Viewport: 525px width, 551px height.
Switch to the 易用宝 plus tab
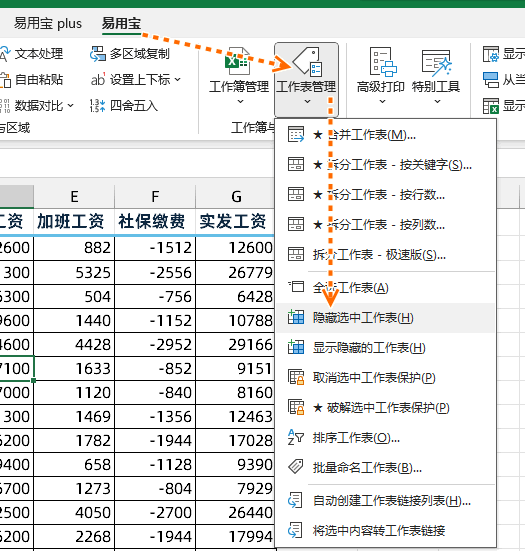tap(48, 24)
